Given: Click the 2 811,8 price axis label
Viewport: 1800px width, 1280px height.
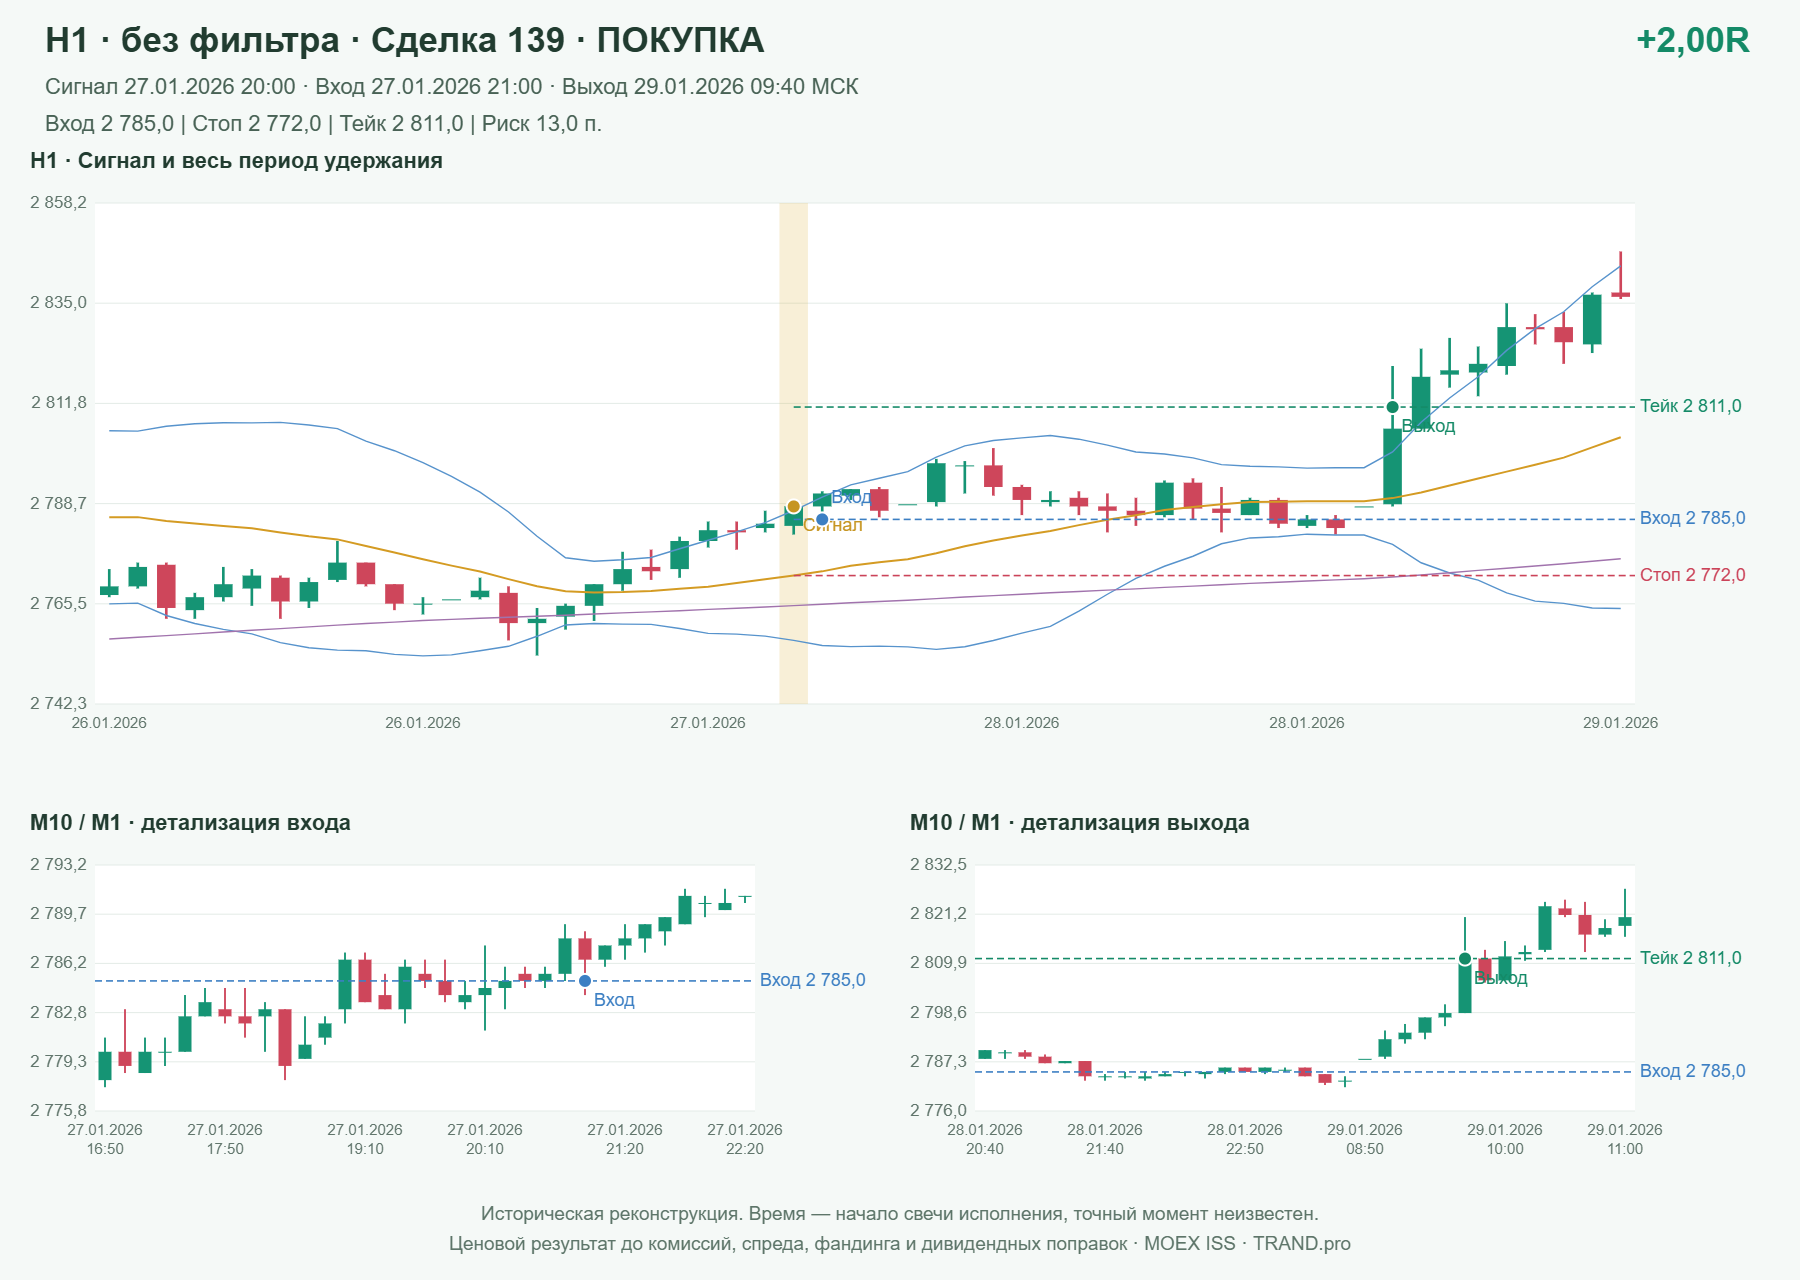Looking at the screenshot, I should 58,403.
